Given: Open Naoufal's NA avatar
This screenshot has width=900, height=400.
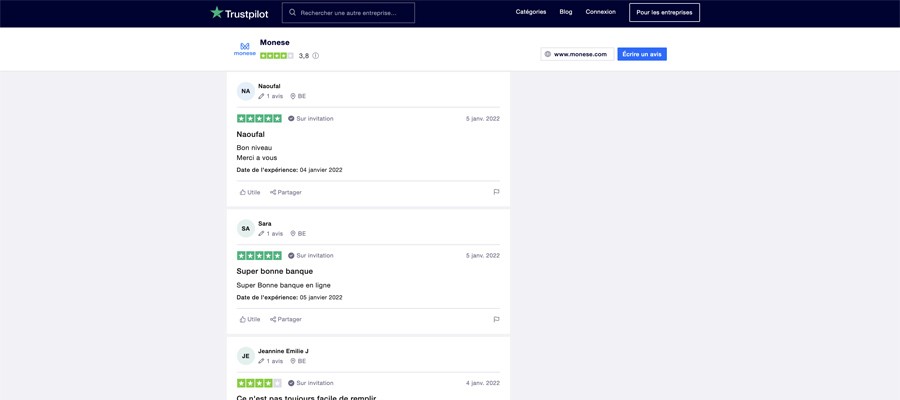Looking at the screenshot, I should click(246, 91).
